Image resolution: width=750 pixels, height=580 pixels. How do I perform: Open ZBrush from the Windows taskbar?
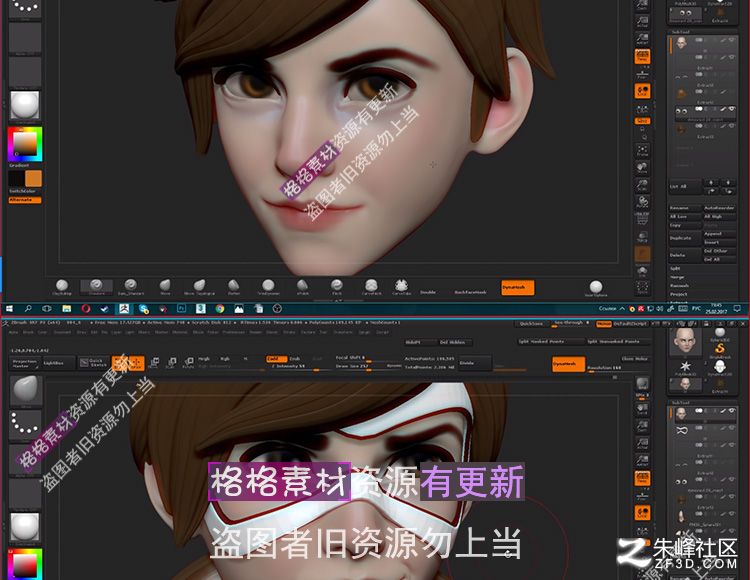click(x=124, y=309)
